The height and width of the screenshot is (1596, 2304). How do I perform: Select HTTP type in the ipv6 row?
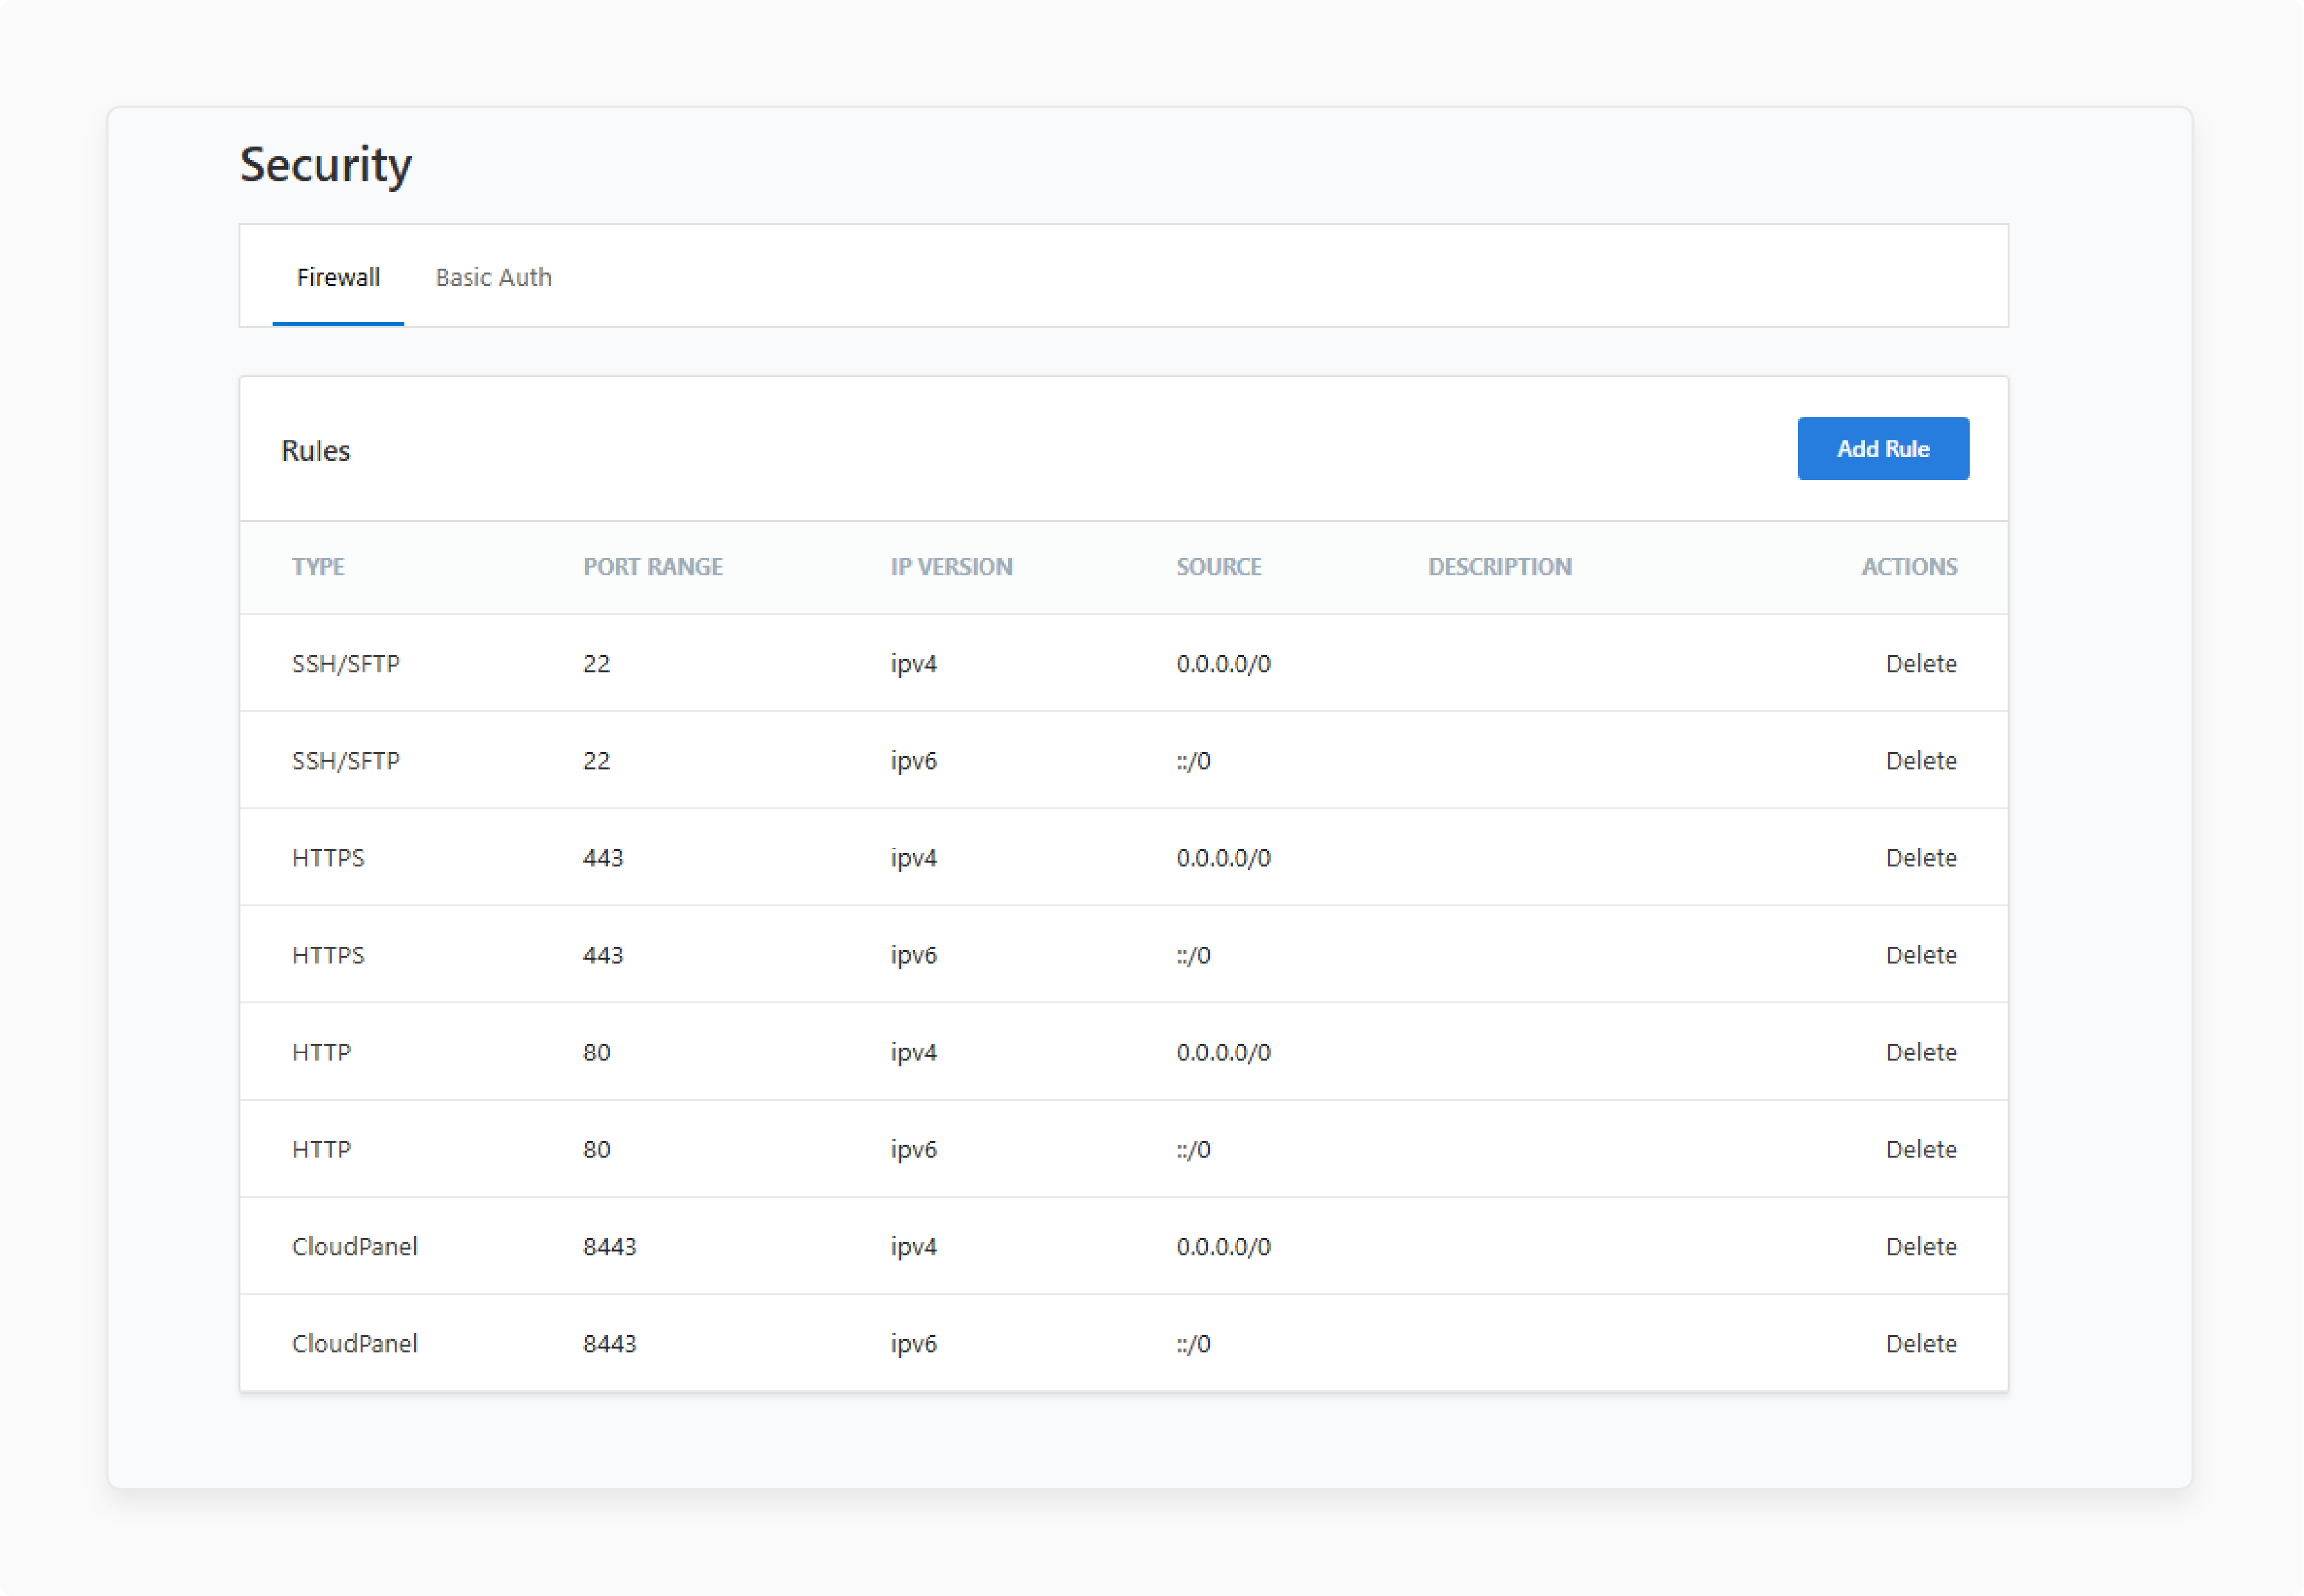click(321, 1149)
